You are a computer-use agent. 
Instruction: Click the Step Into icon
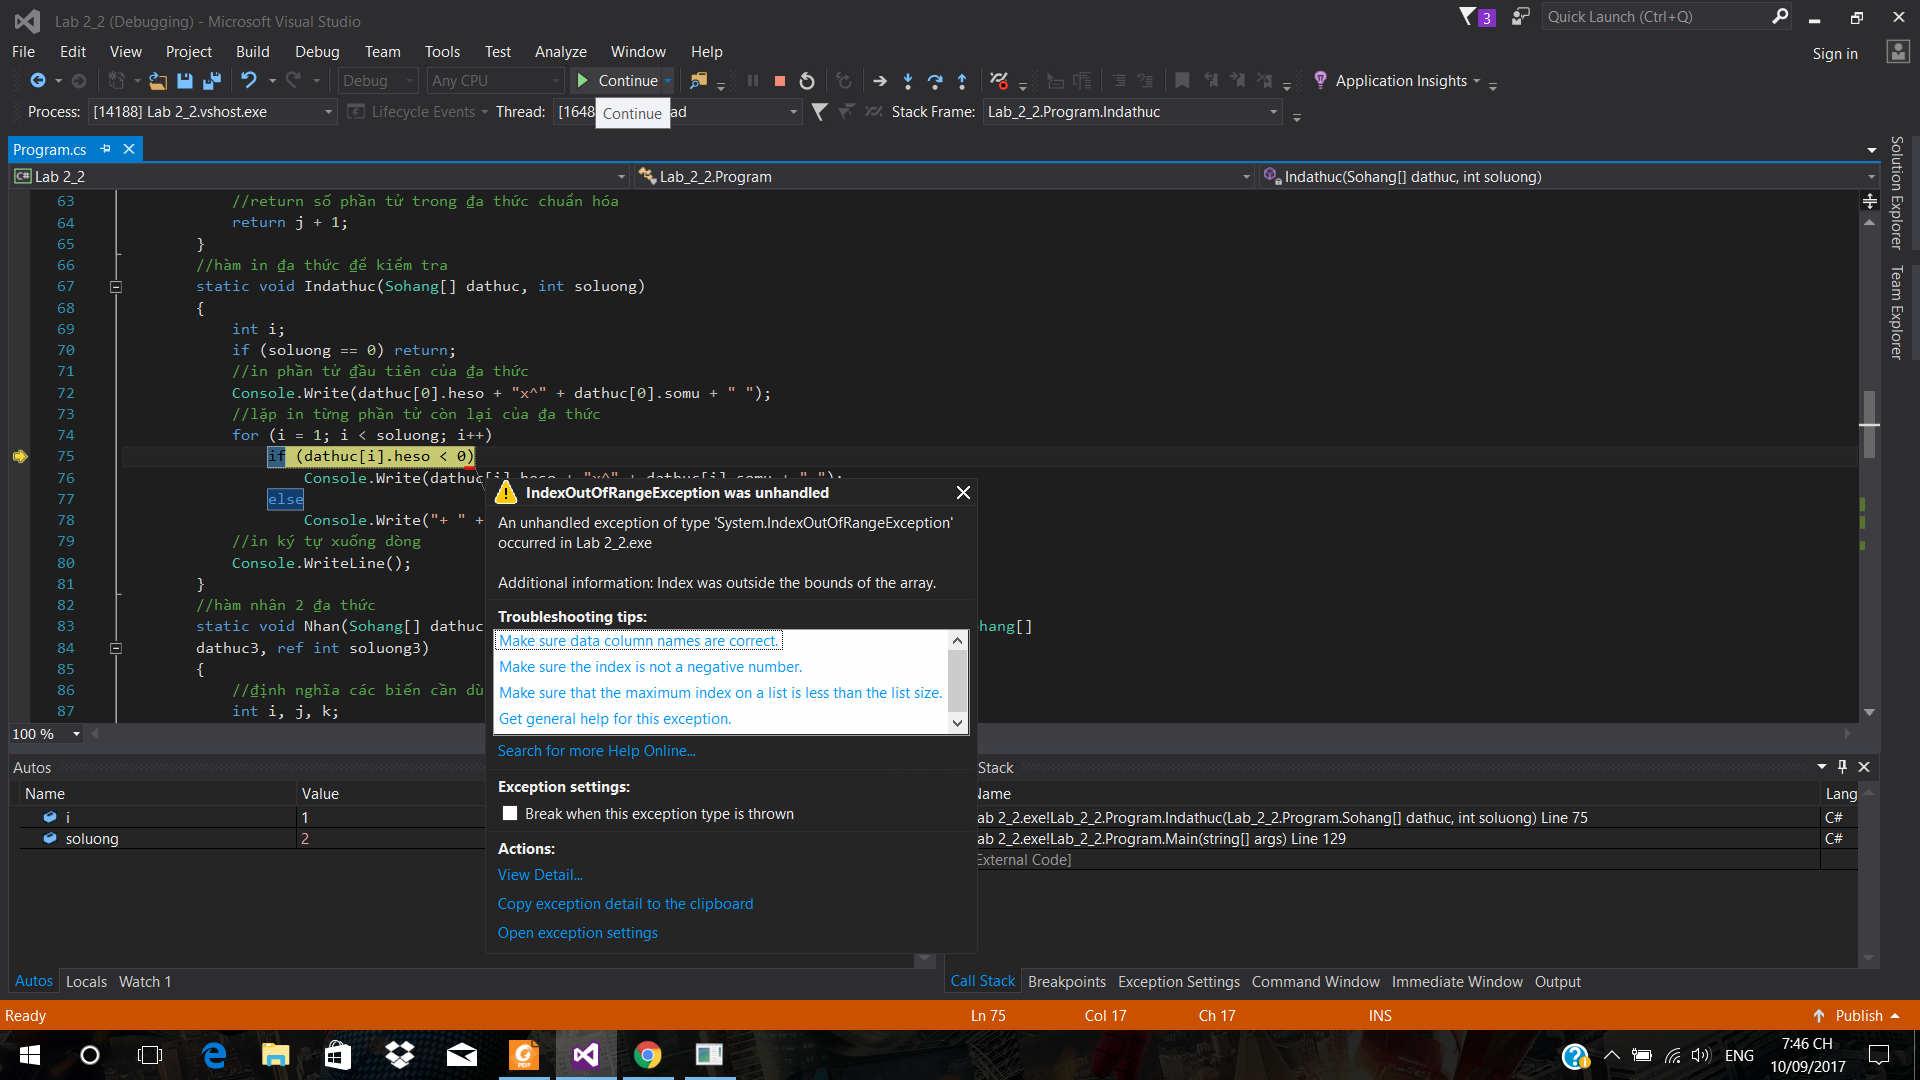(x=908, y=81)
